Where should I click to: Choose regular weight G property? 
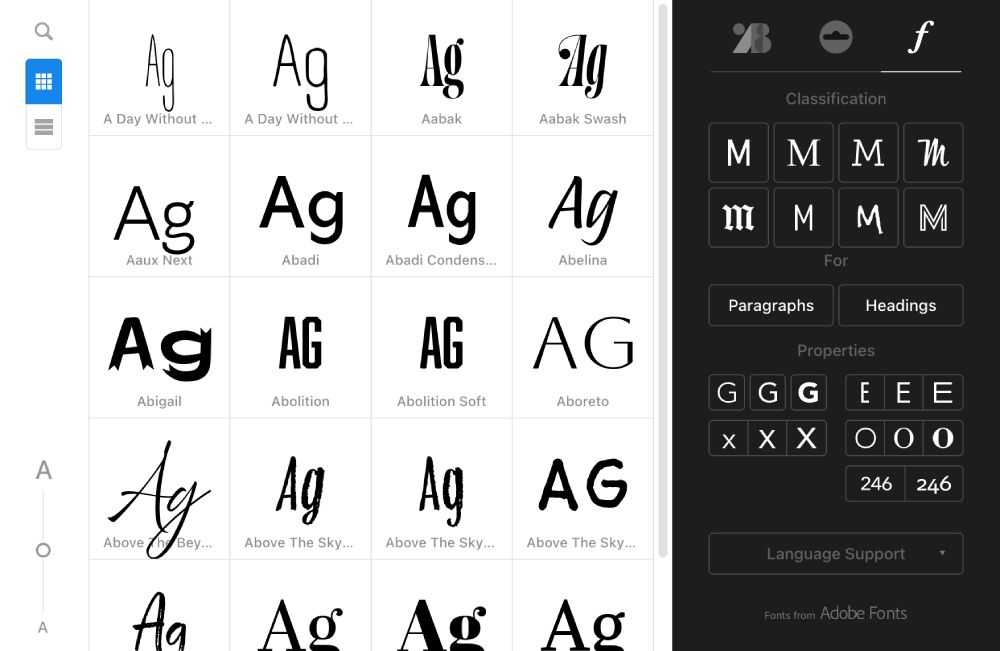coord(767,392)
